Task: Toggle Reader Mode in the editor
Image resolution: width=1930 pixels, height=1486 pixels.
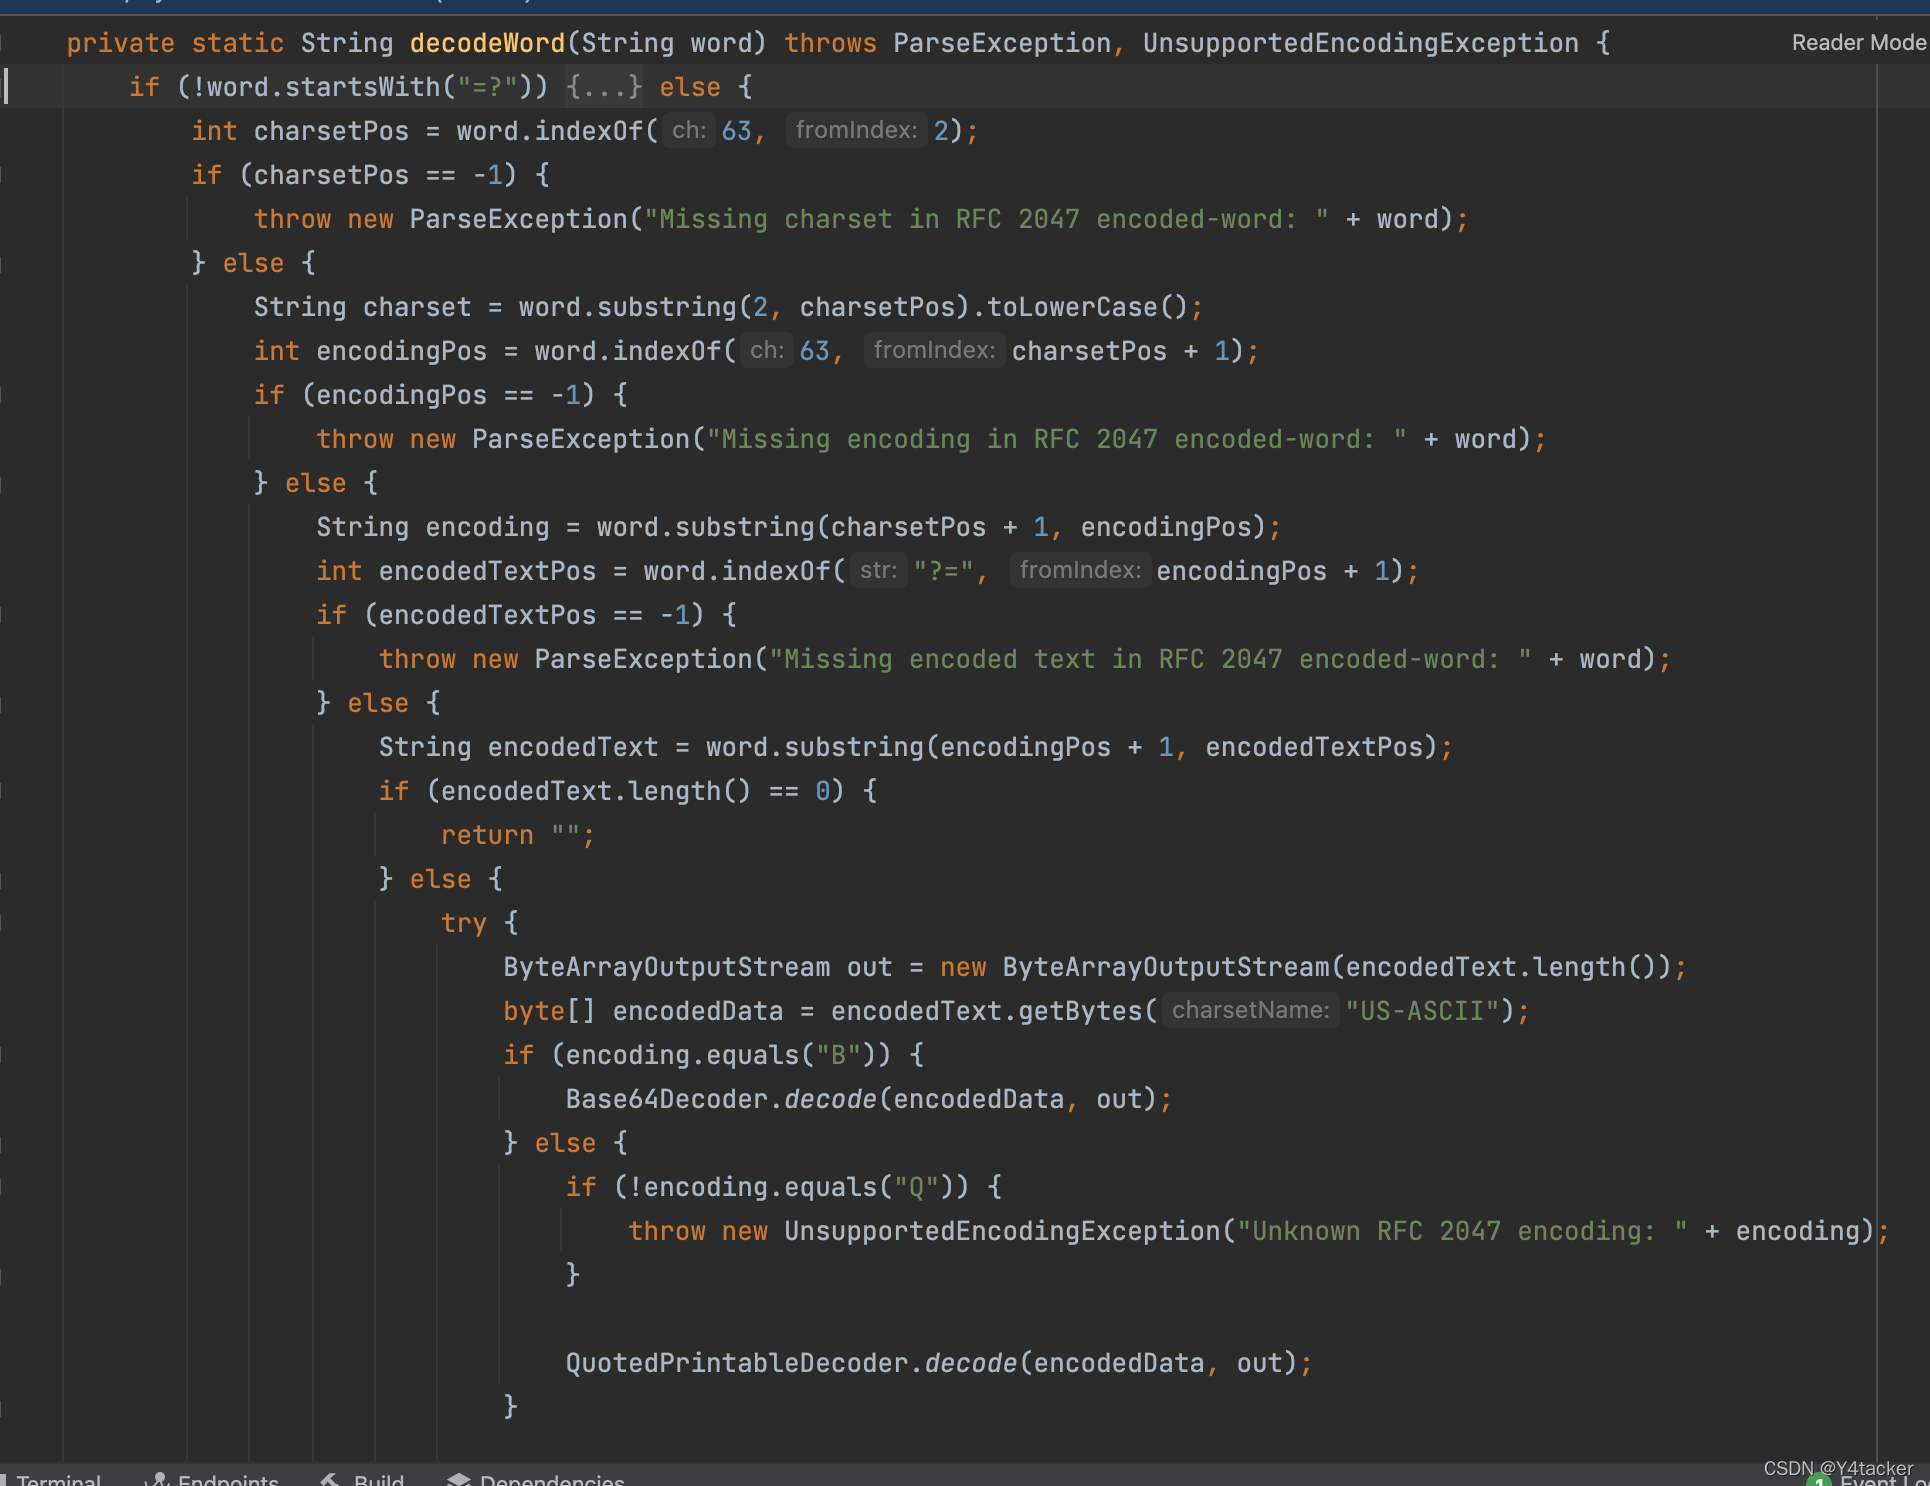Action: tap(1857, 43)
